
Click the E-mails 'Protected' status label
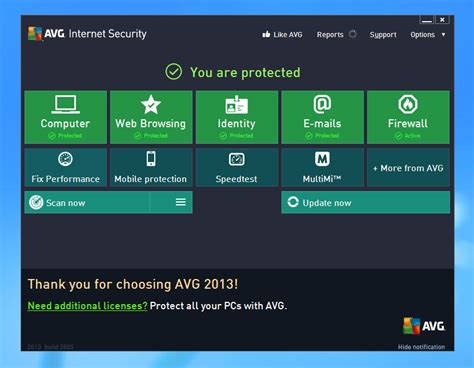click(327, 136)
